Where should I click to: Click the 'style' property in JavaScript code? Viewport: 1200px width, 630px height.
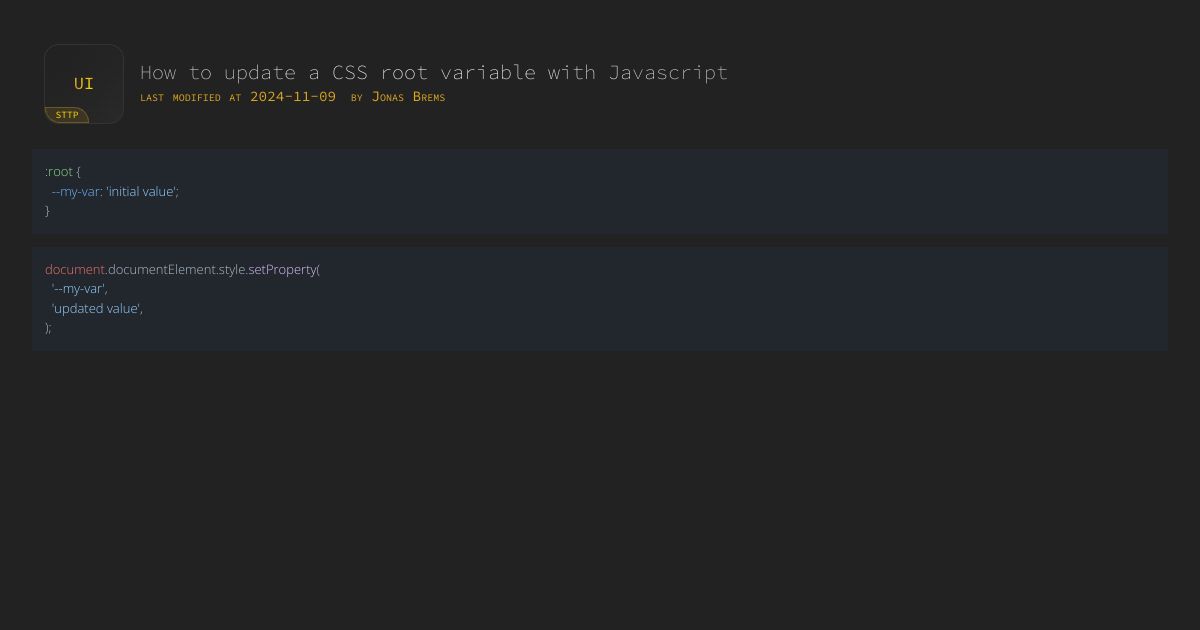231,269
